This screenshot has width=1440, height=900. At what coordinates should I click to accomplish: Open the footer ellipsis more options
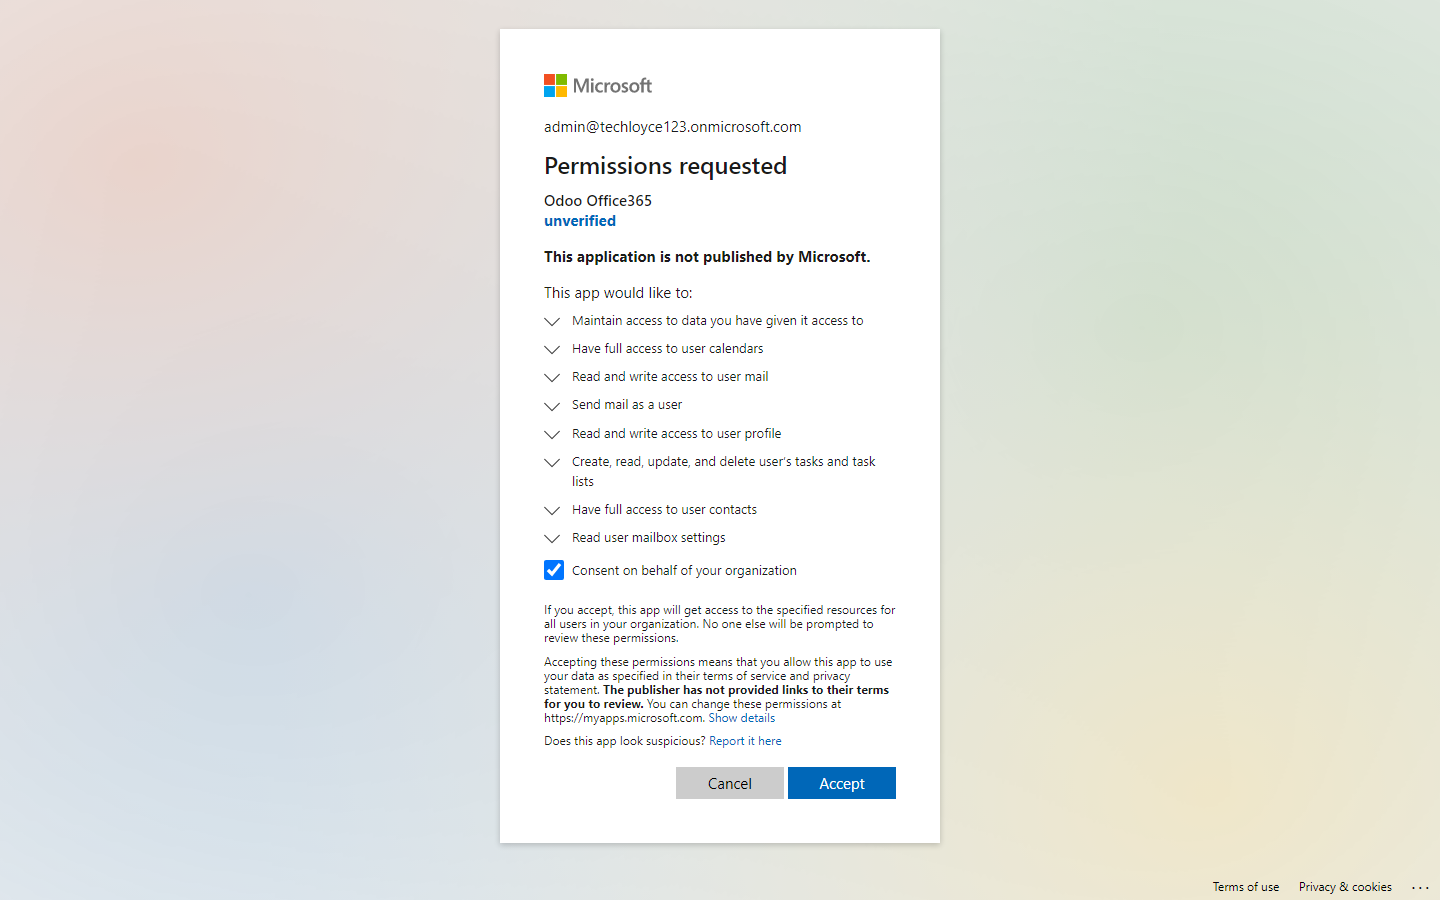point(1420,887)
